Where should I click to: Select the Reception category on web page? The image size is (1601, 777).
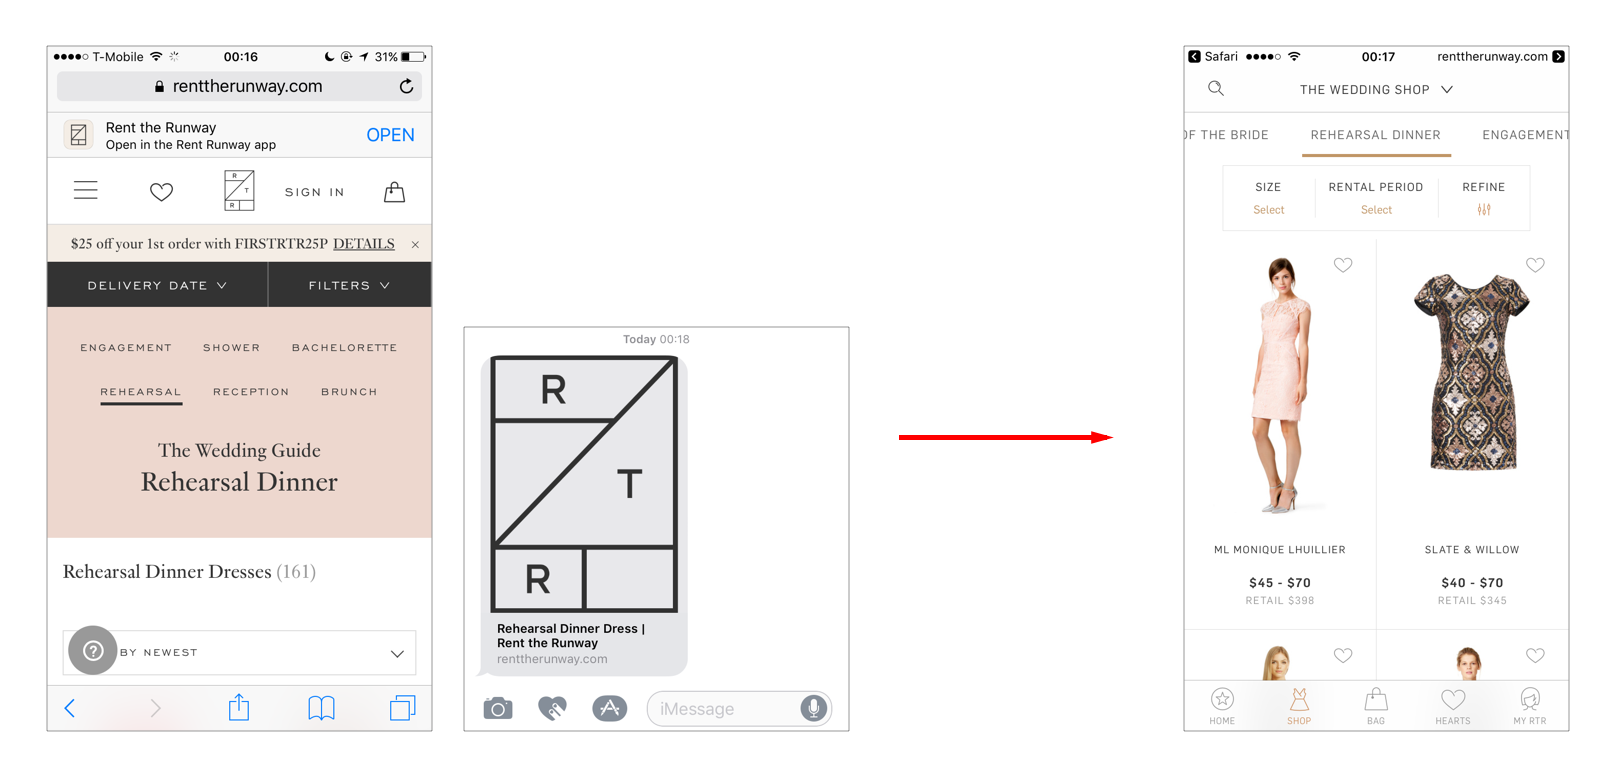click(x=251, y=392)
